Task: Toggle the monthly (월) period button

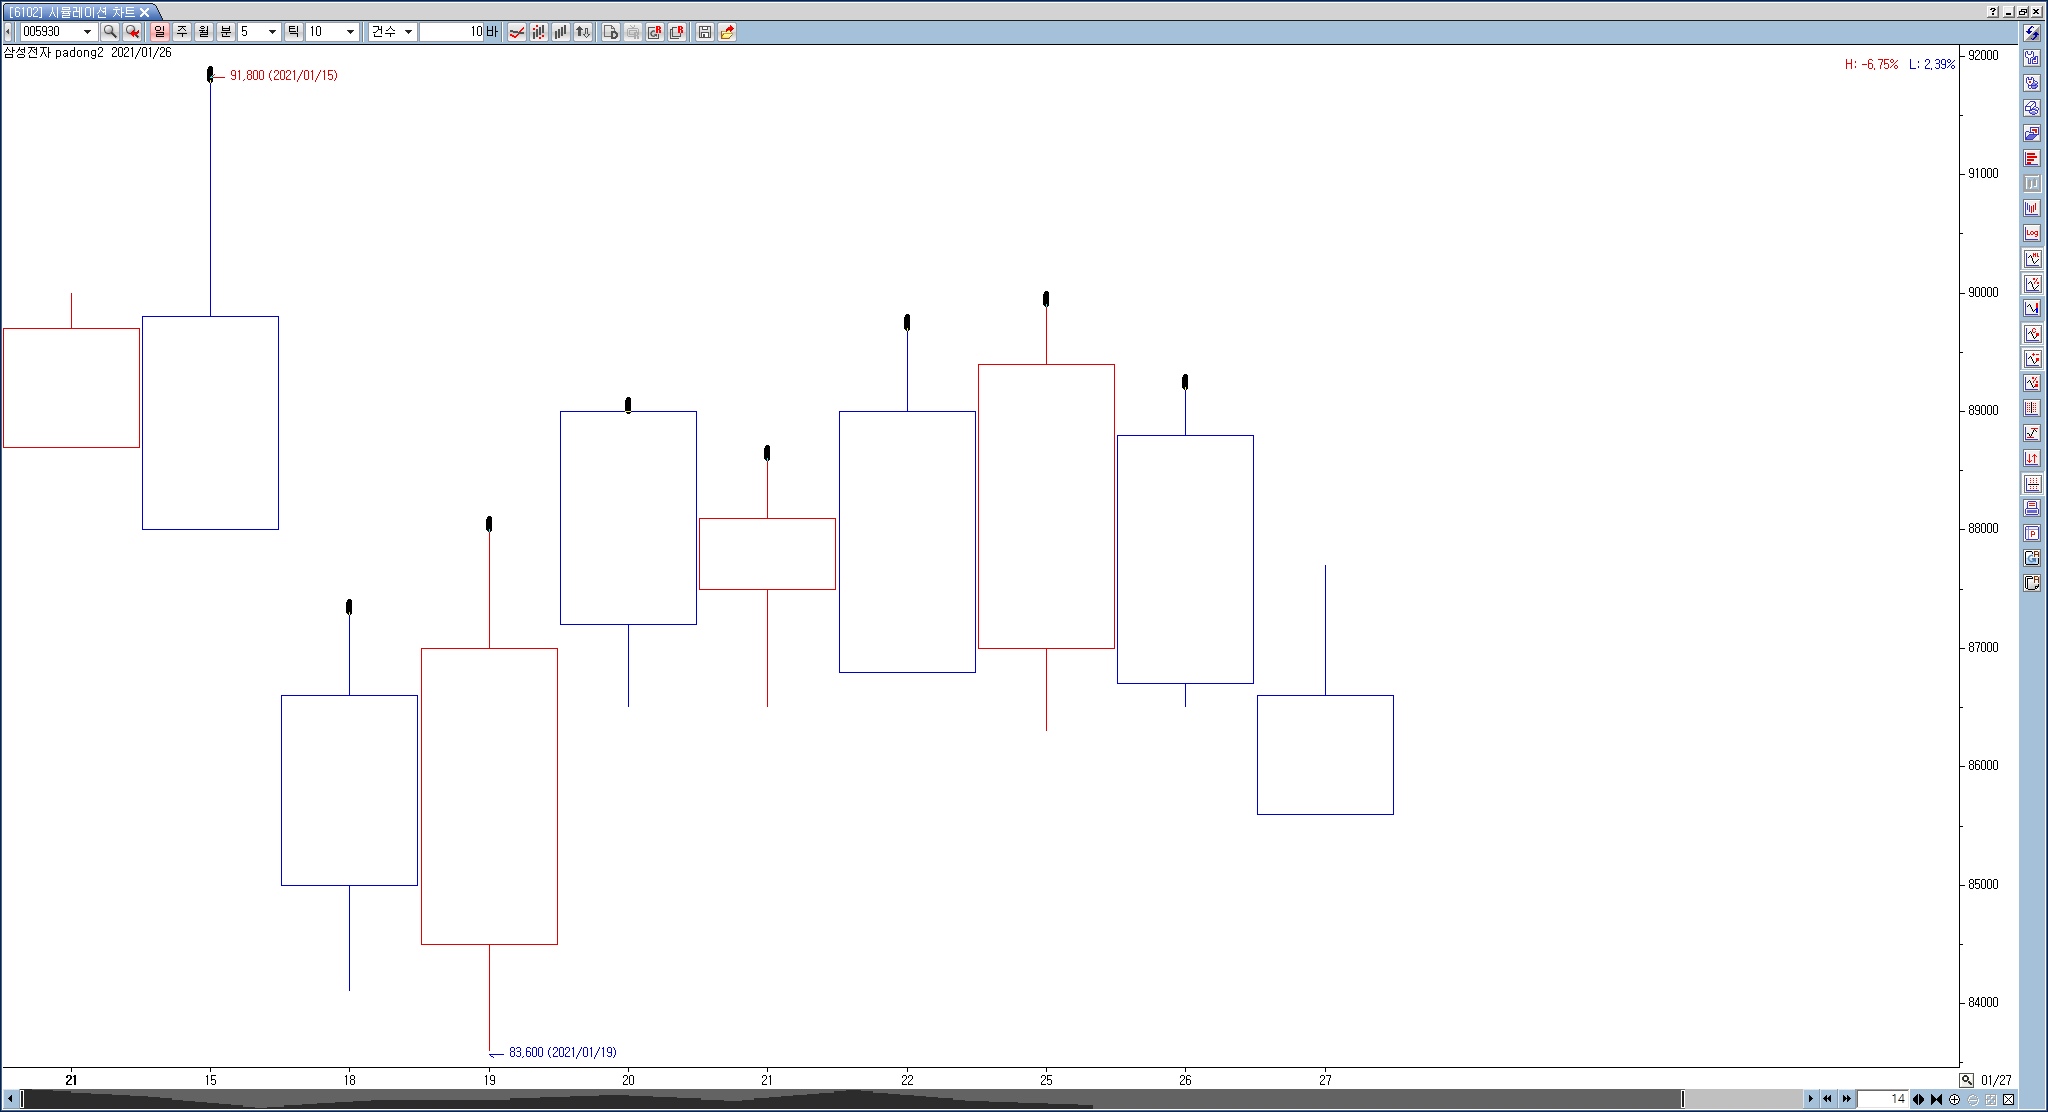Action: pos(204,32)
